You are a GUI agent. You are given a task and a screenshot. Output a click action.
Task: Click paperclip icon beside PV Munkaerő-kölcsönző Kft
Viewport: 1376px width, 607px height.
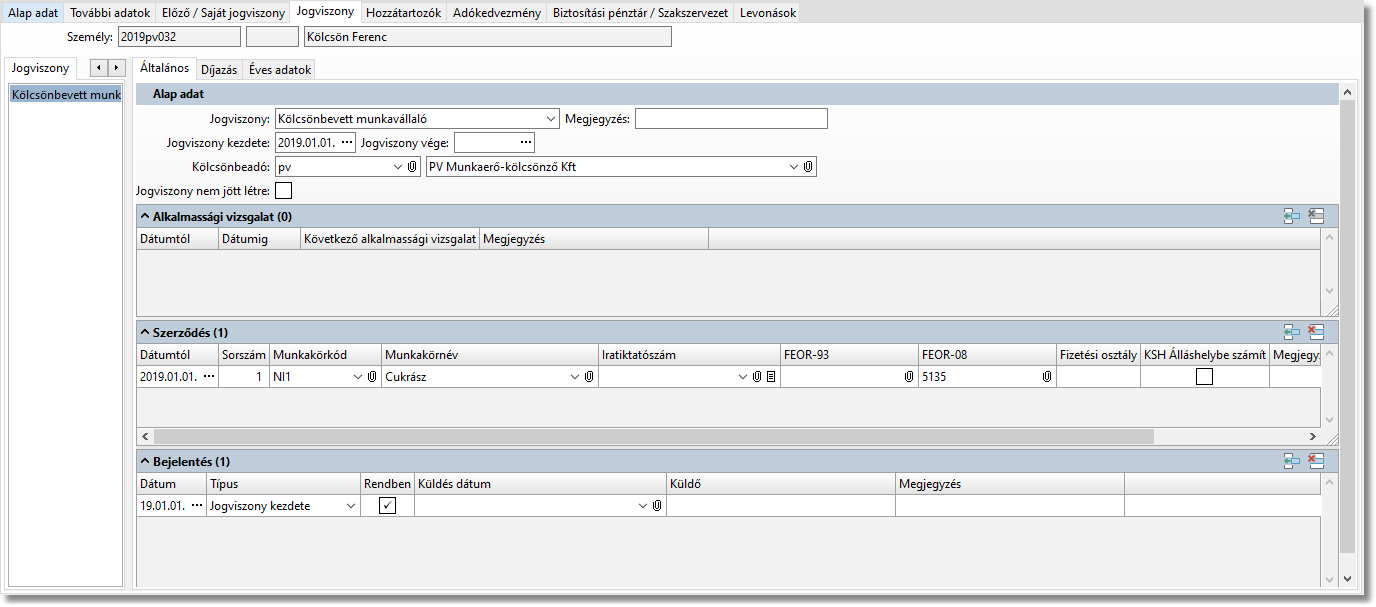(x=808, y=167)
